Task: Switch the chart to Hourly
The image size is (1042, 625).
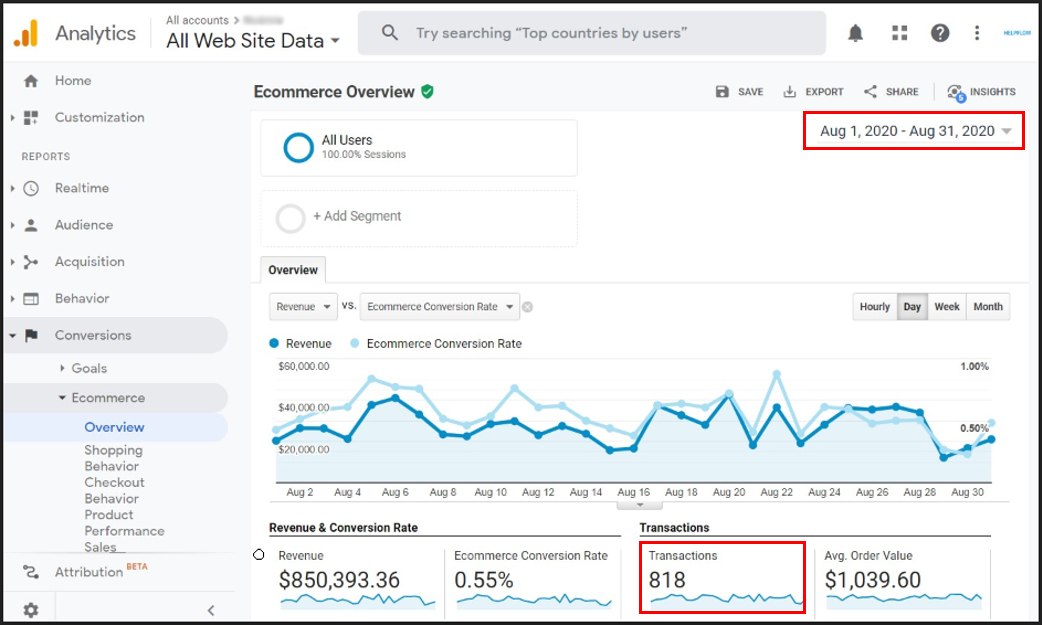Action: tap(875, 307)
